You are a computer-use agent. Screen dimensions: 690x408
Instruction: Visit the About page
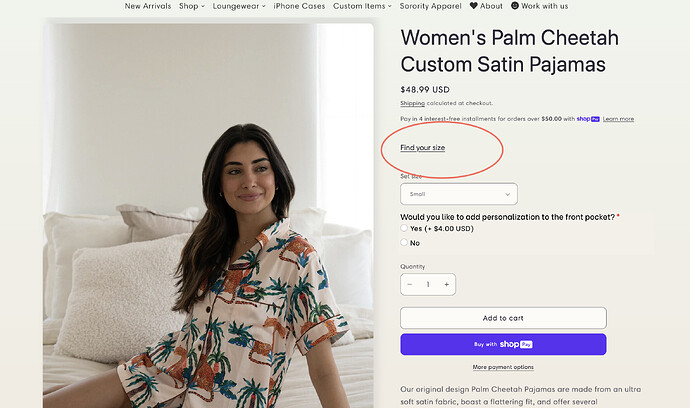486,6
